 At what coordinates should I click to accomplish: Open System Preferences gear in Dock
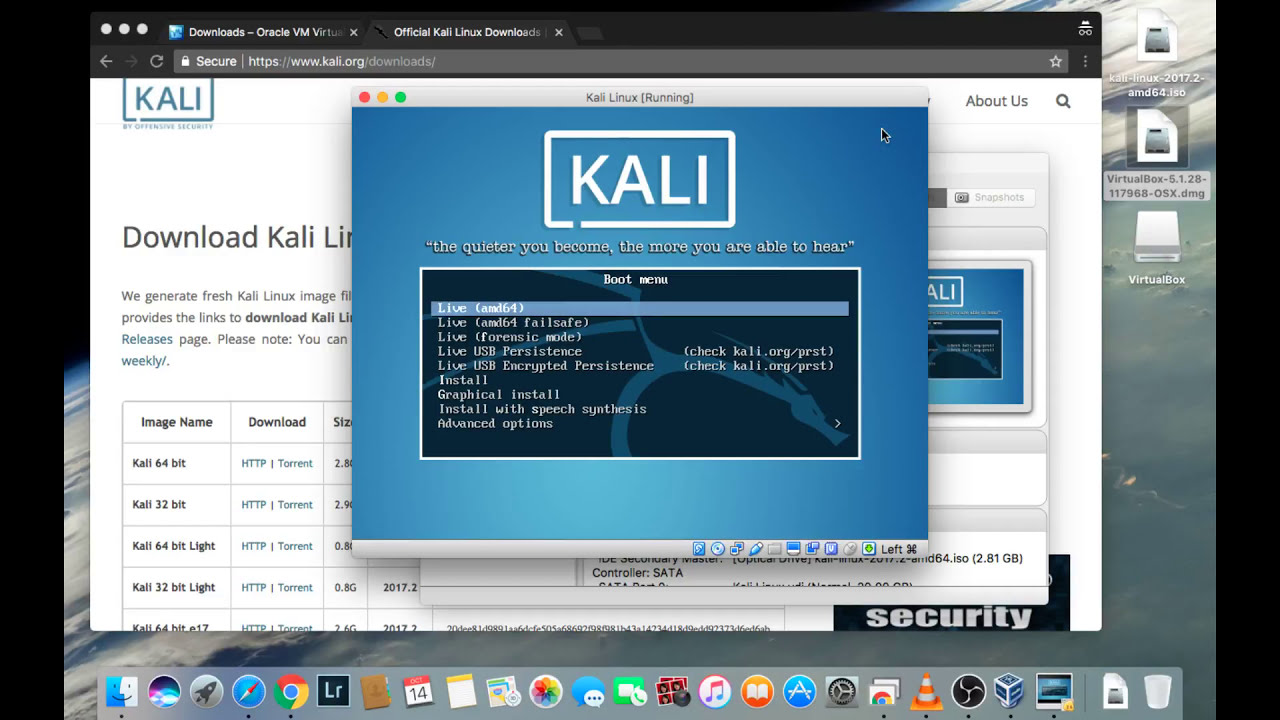click(x=842, y=691)
